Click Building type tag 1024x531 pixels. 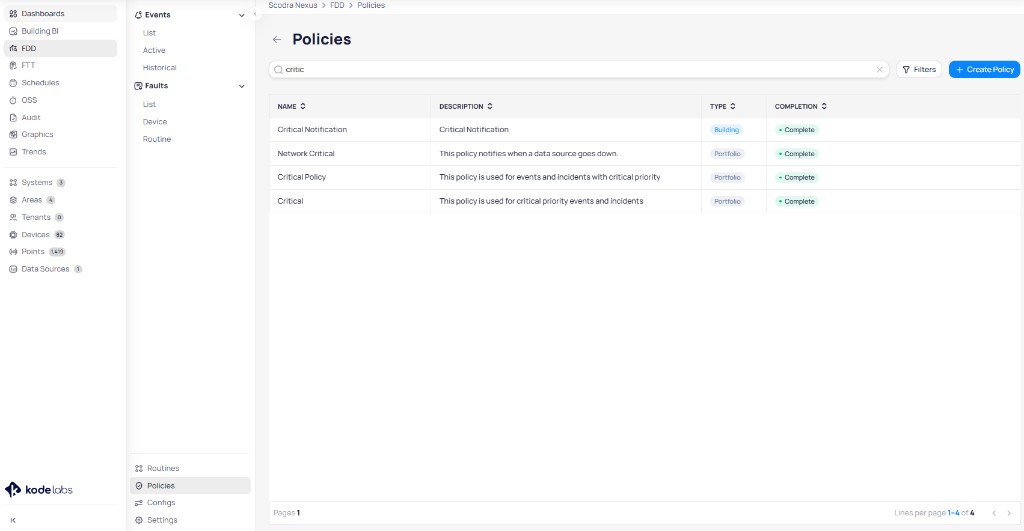click(x=726, y=130)
